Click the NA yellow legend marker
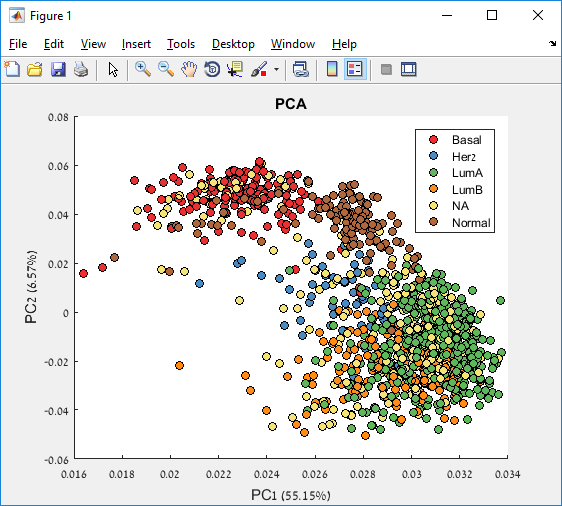This screenshot has height=506, width=562. 434,206
